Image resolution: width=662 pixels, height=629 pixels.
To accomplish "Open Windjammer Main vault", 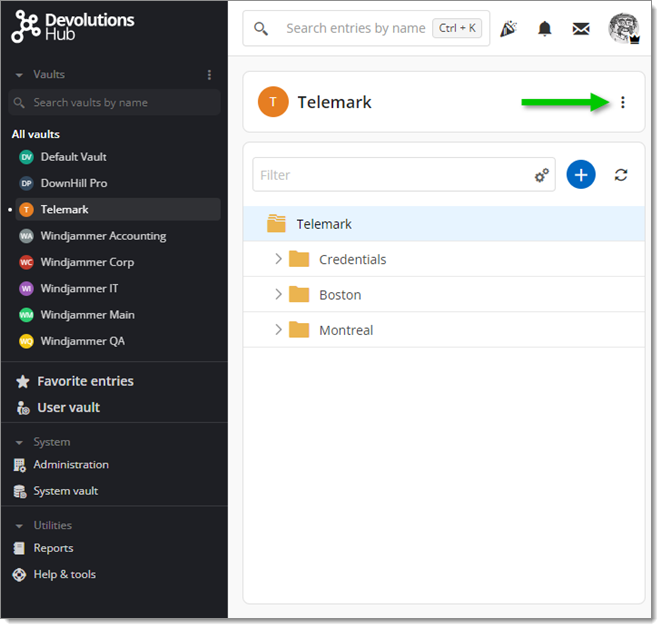I will [118, 315].
